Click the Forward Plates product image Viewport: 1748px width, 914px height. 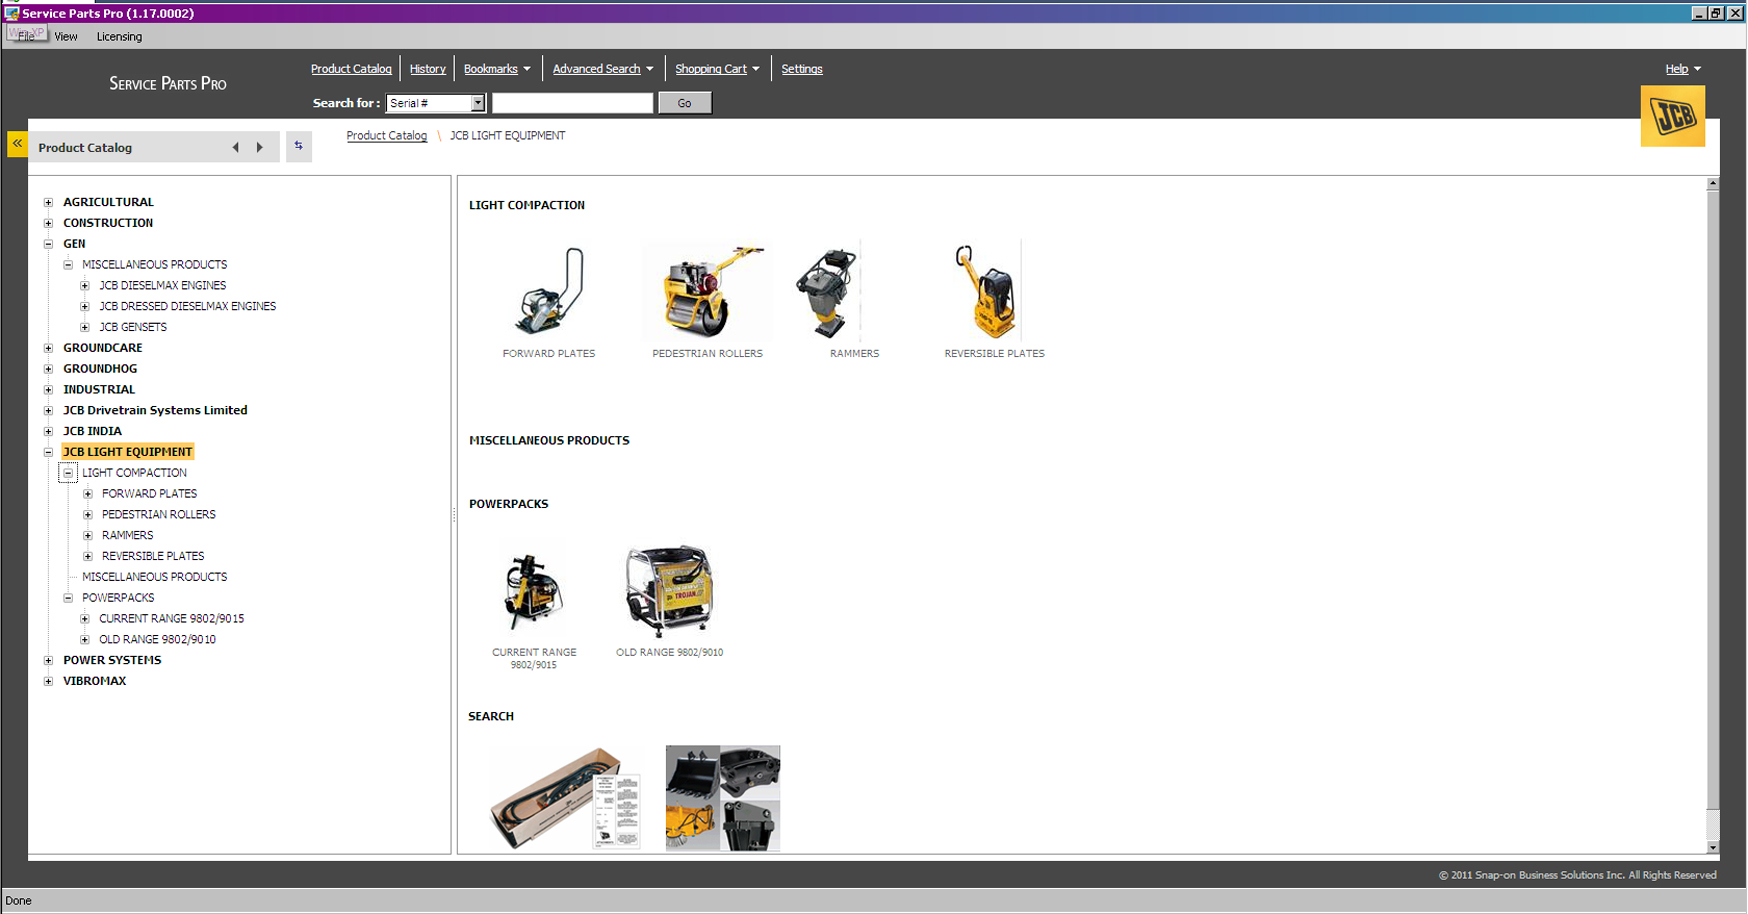coord(548,291)
